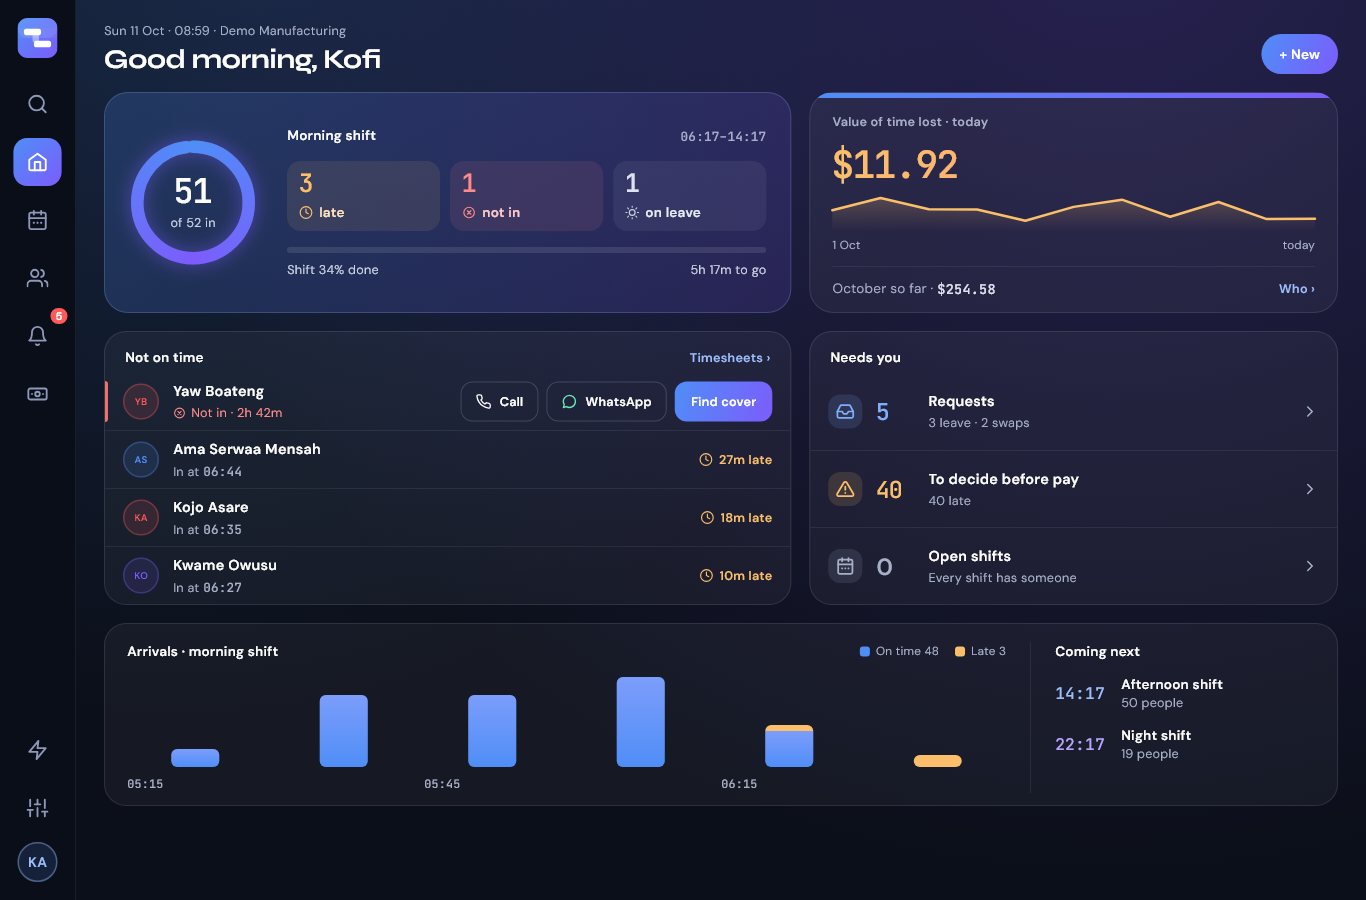Open the calendar schedule icon in sidebar
1366x900 pixels.
tap(37, 220)
